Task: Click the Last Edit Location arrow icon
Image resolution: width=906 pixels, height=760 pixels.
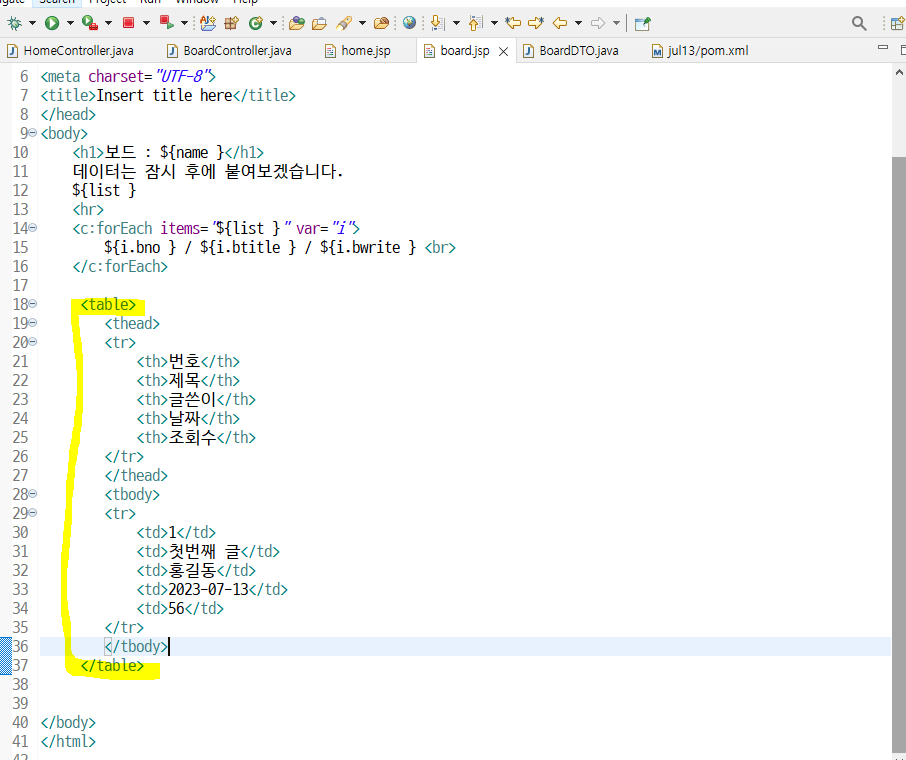Action: [513, 23]
